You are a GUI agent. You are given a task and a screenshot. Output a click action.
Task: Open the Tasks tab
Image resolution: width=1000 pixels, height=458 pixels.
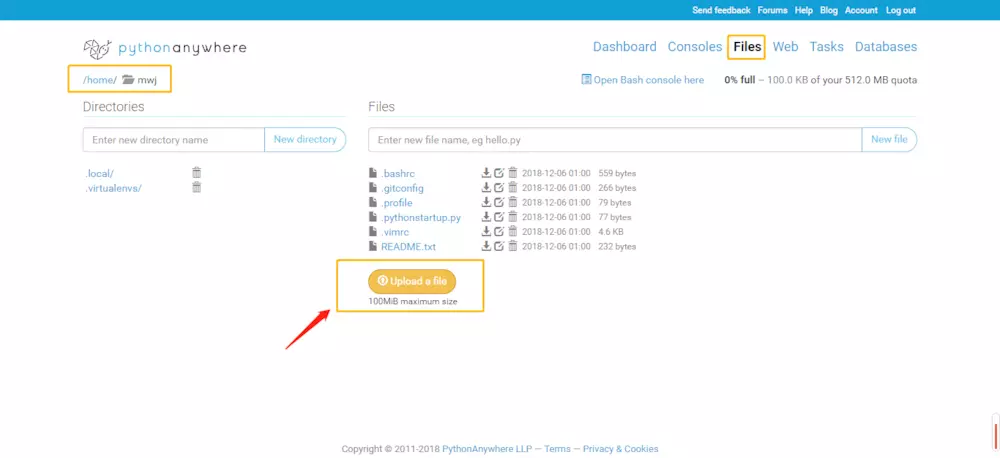[827, 47]
